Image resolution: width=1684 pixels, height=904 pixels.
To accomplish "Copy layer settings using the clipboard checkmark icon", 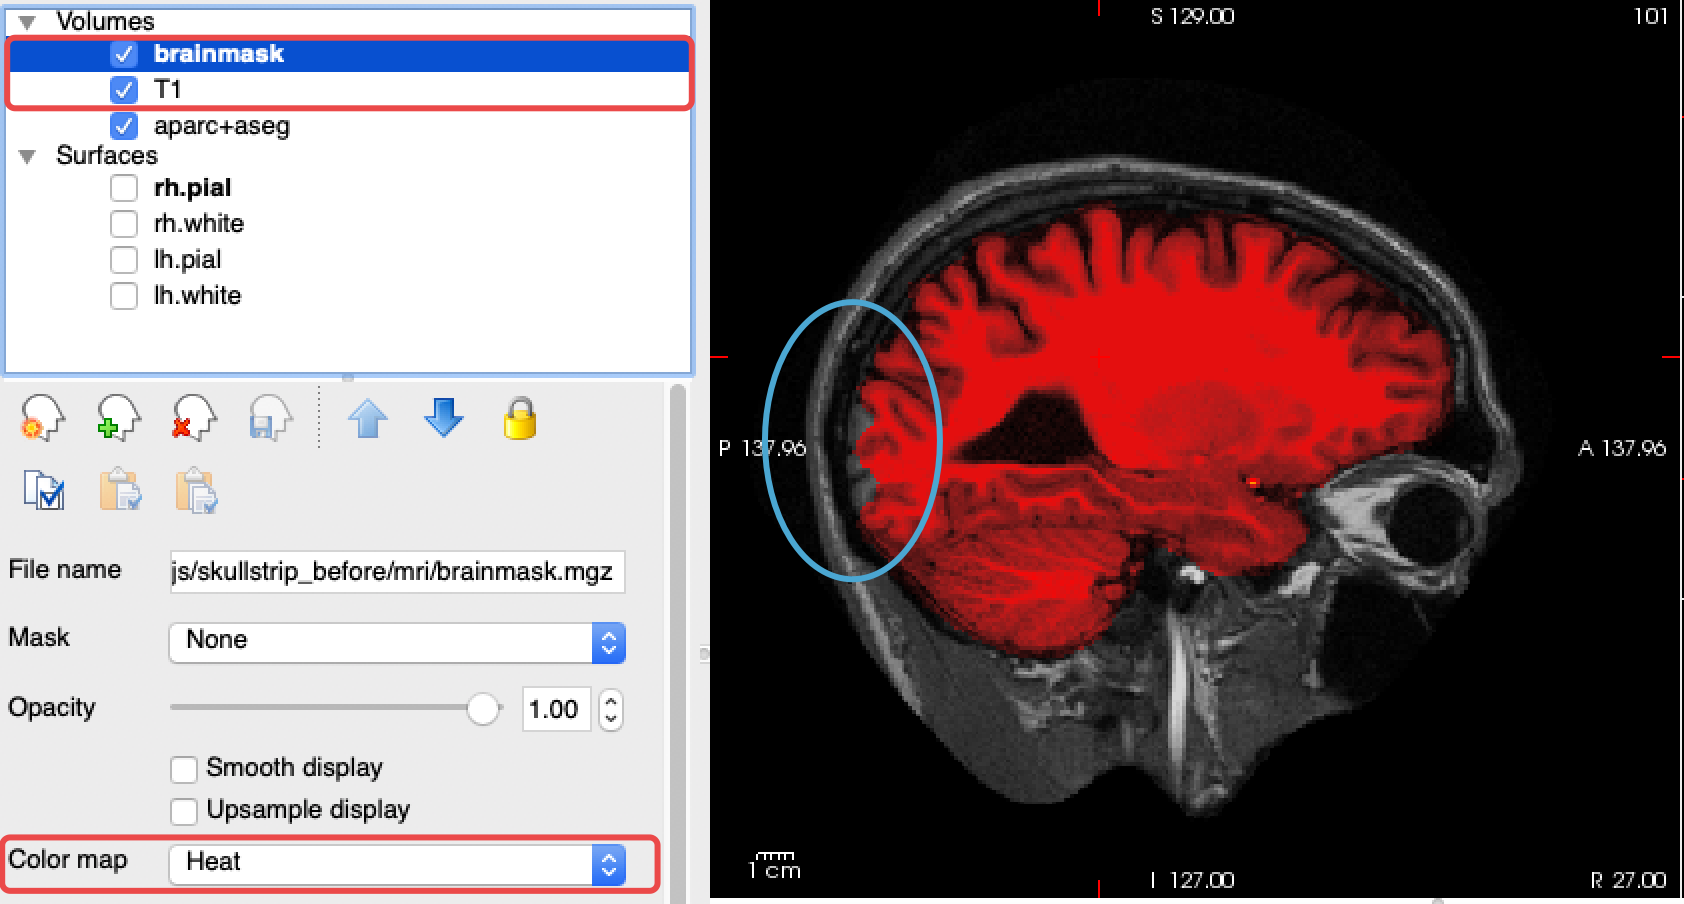I will pyautogui.click(x=45, y=491).
